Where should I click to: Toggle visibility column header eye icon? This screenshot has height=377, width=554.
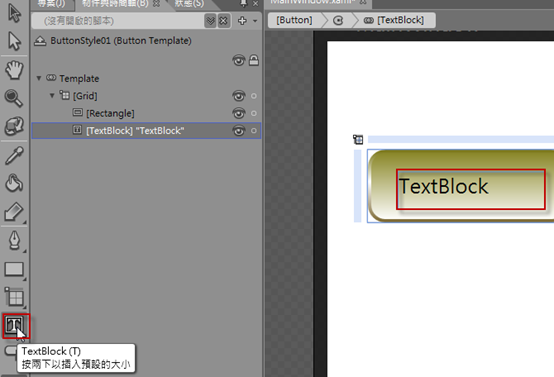[238, 60]
